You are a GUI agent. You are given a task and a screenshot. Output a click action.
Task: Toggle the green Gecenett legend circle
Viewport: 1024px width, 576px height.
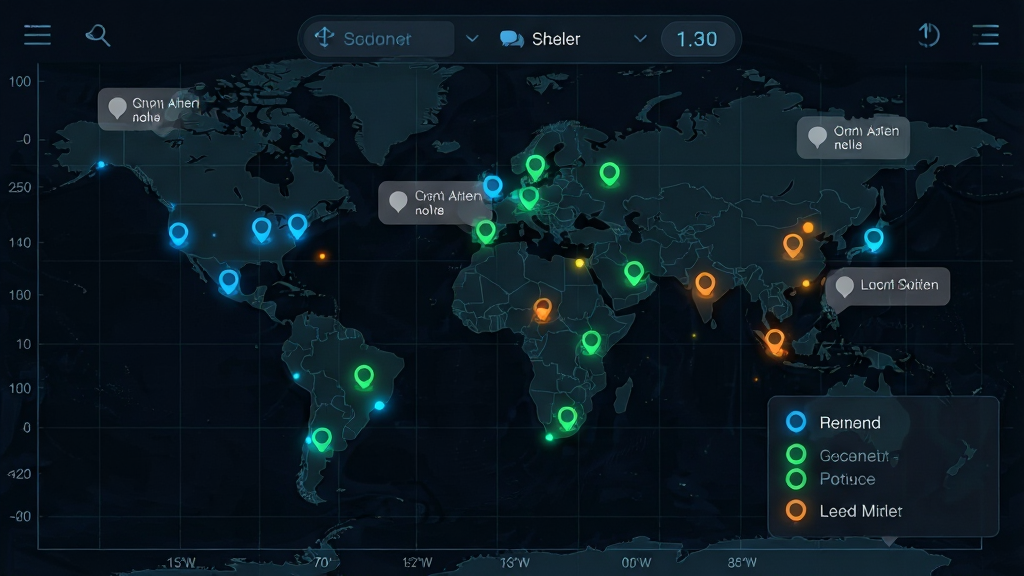tap(796, 455)
